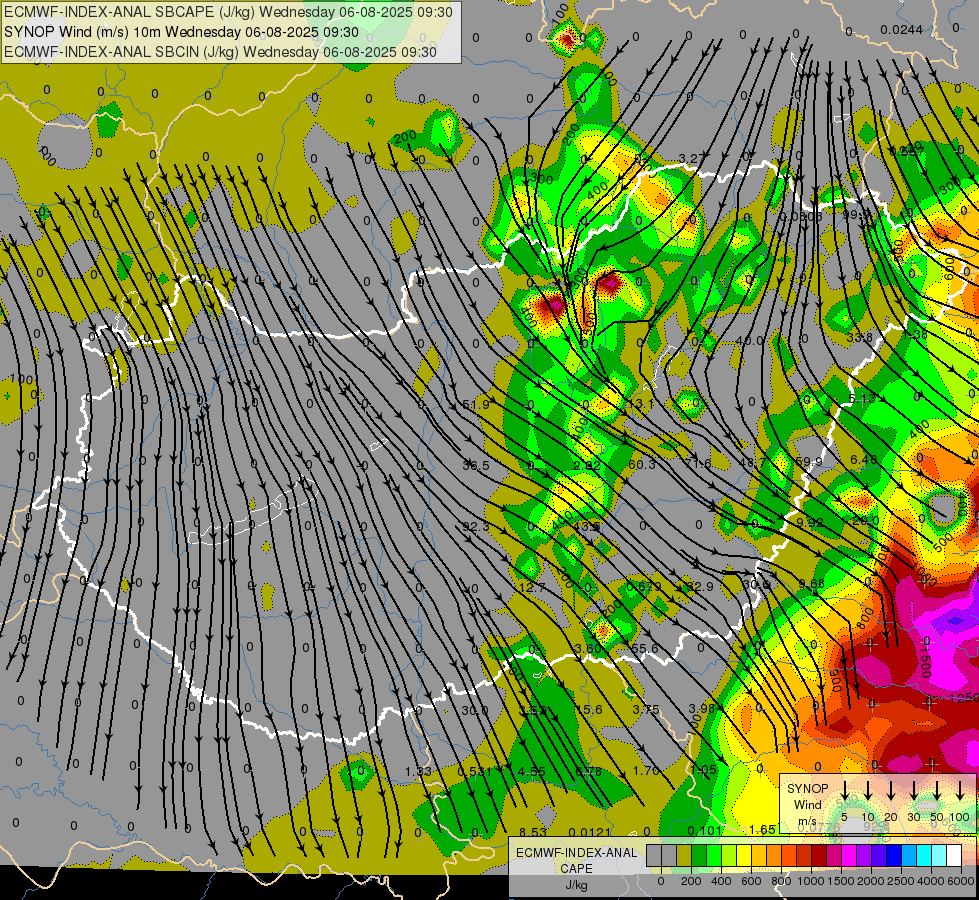Select the pure blue swatch on CAPE scale

894,855
